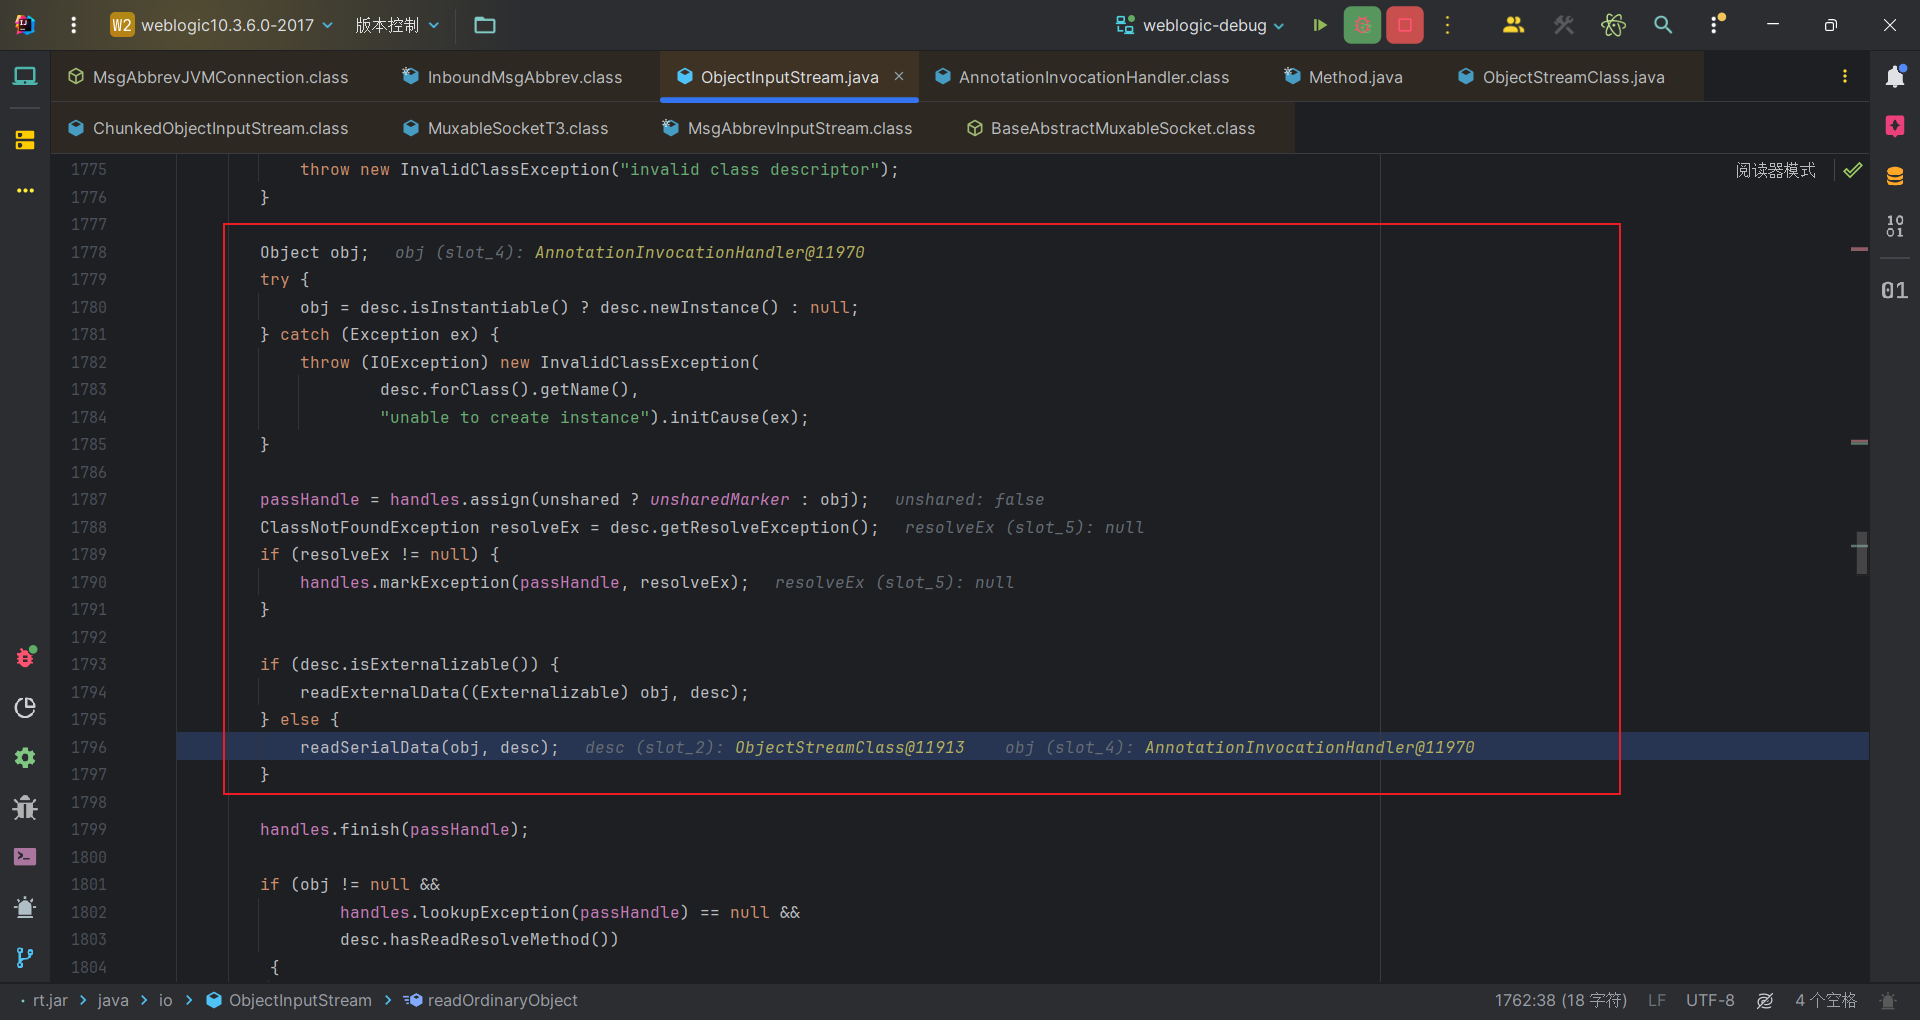
Task: Open the Structure tool window
Action: click(x=25, y=140)
